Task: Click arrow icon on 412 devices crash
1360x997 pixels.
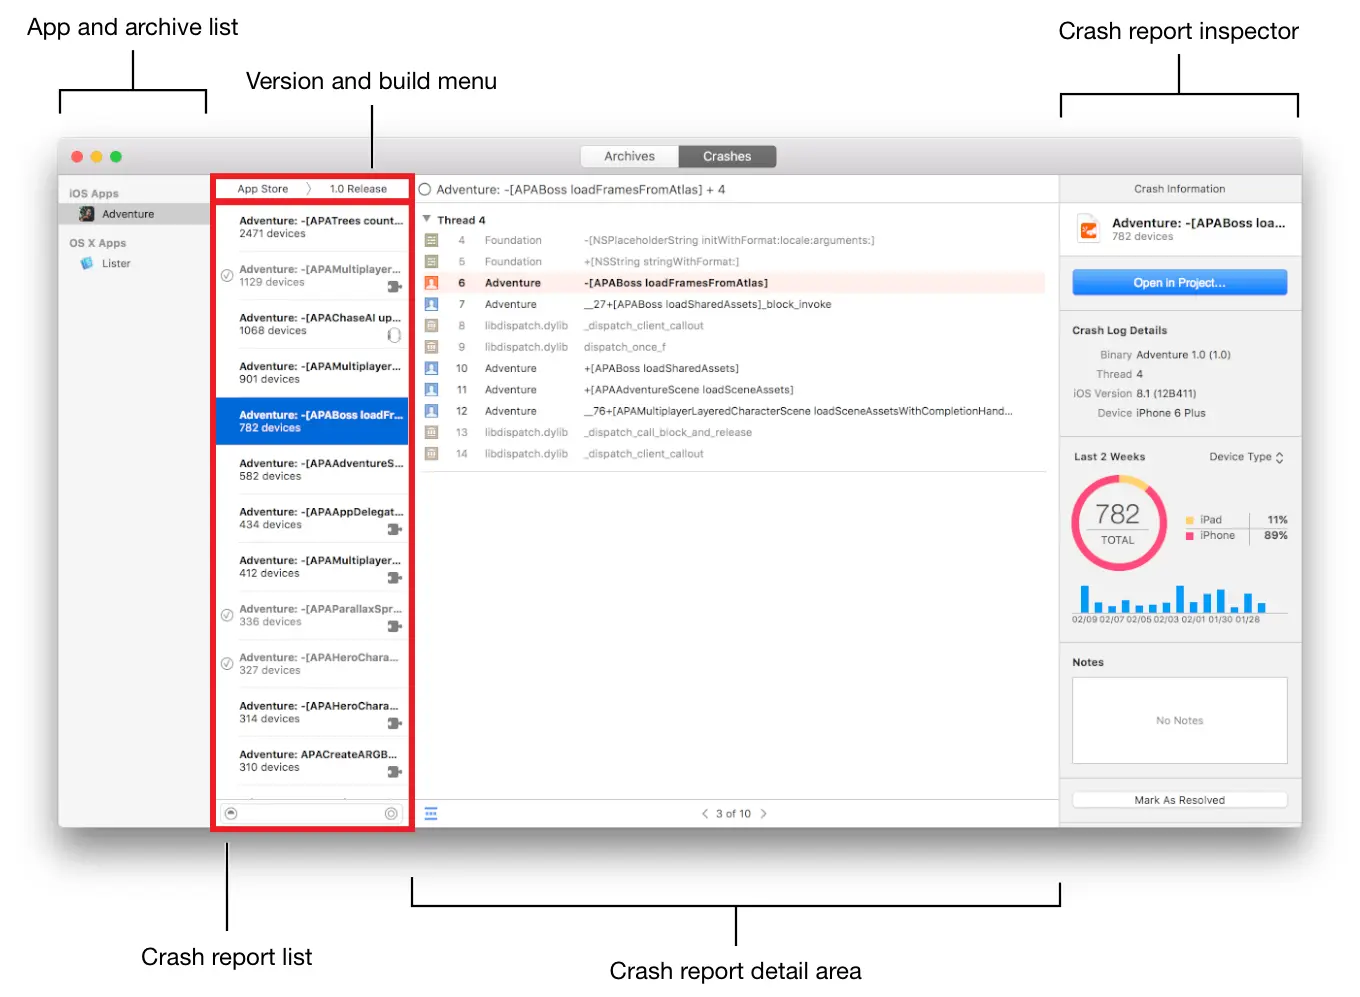Action: click(x=394, y=578)
